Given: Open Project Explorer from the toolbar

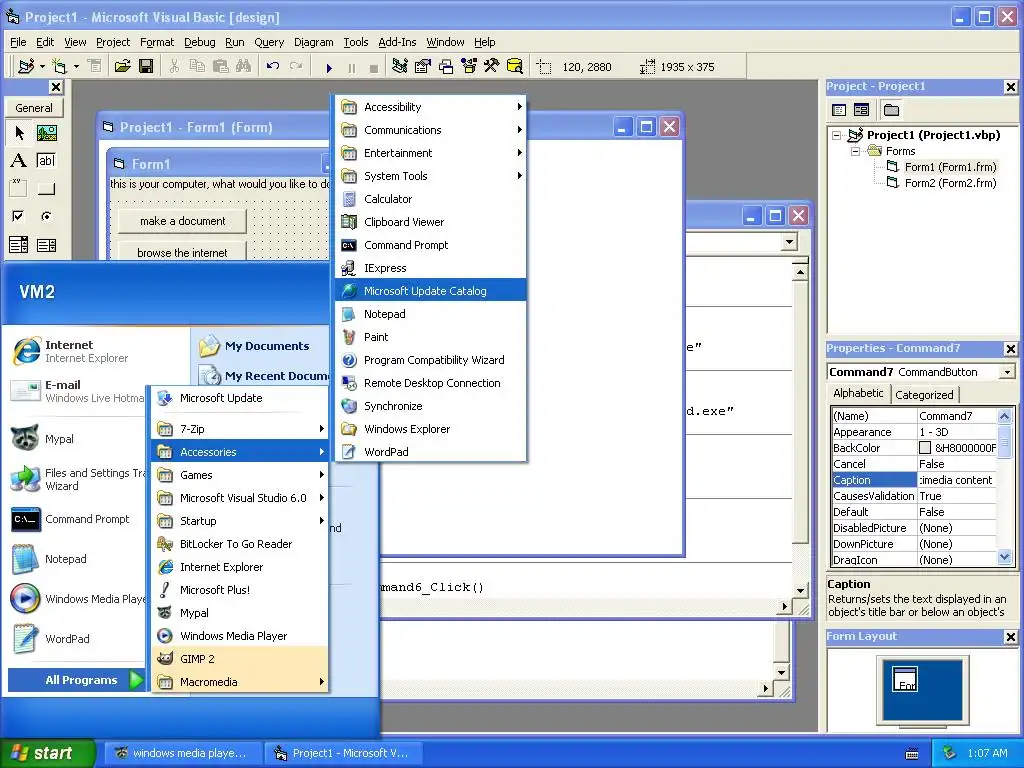Looking at the screenshot, I should (x=400, y=66).
